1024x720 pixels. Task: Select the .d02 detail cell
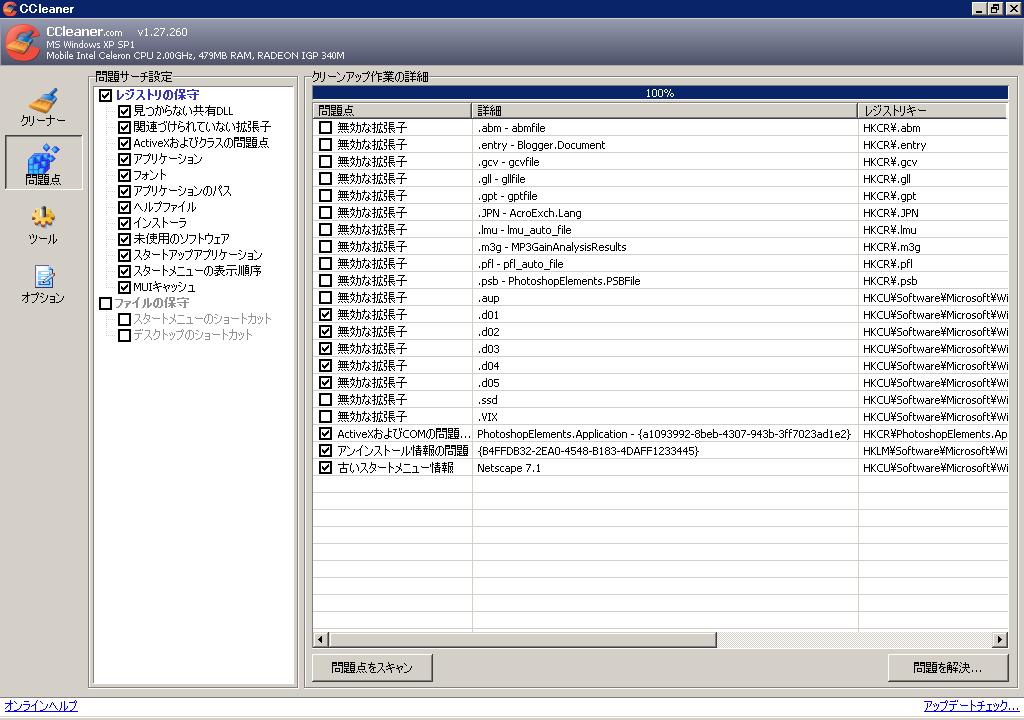click(665, 332)
